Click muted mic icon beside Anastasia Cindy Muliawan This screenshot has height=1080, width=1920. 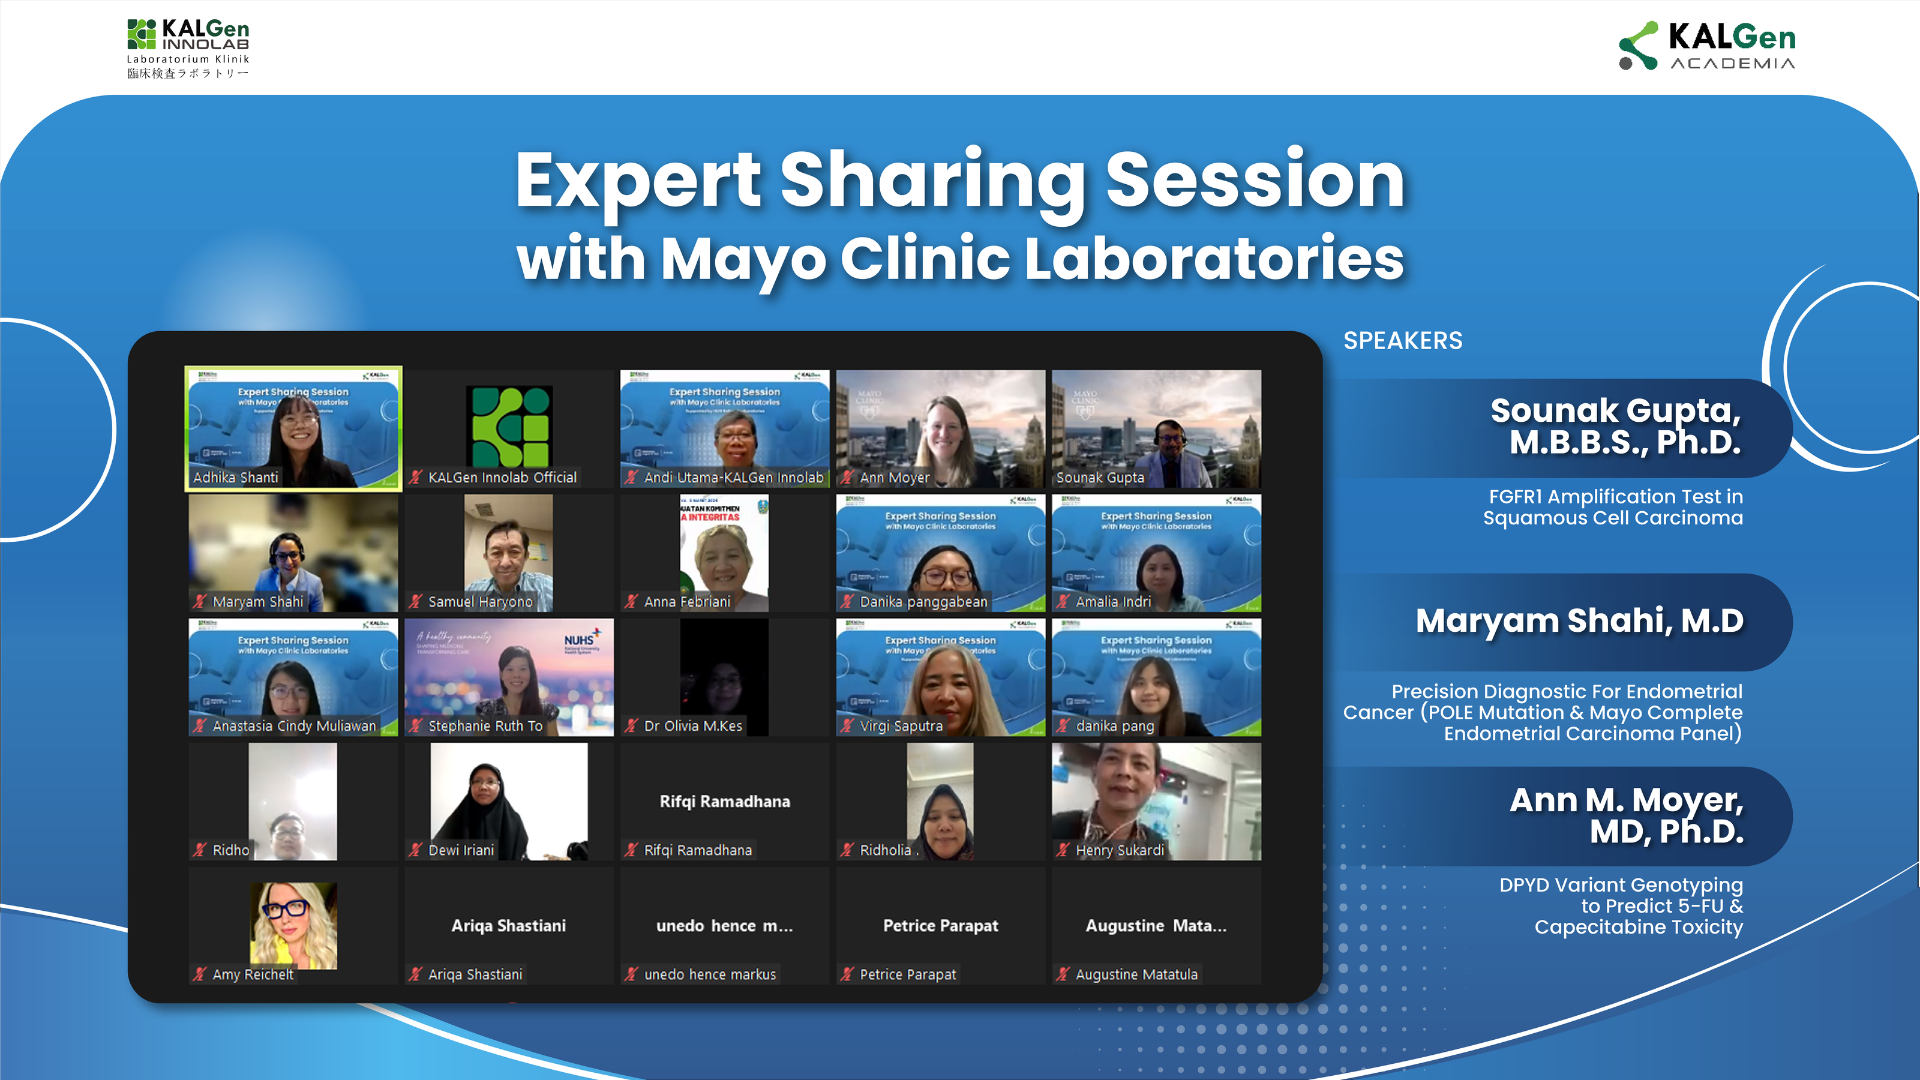point(200,725)
